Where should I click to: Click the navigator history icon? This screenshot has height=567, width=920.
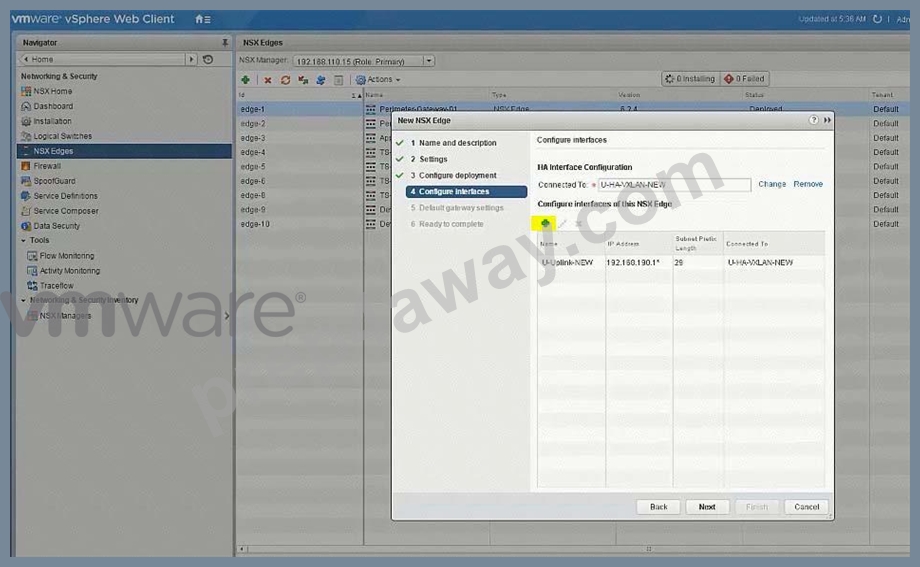point(208,59)
